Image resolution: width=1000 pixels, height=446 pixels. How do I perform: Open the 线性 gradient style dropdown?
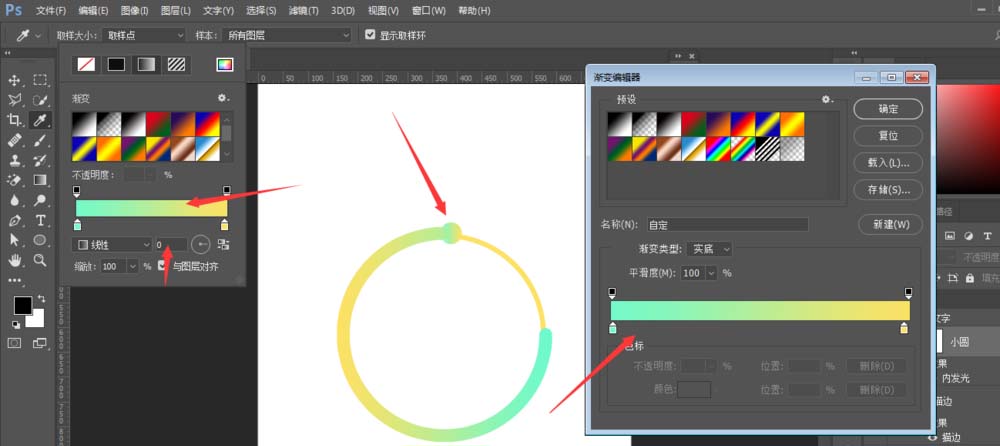111,244
